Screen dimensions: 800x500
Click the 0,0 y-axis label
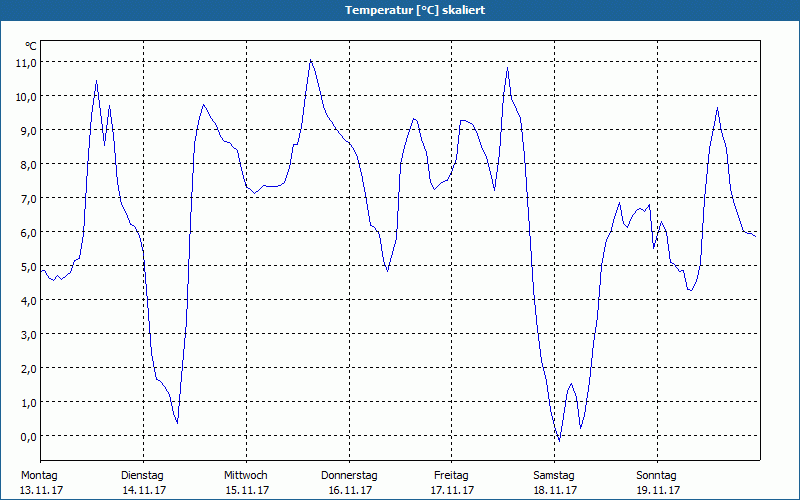coord(28,436)
